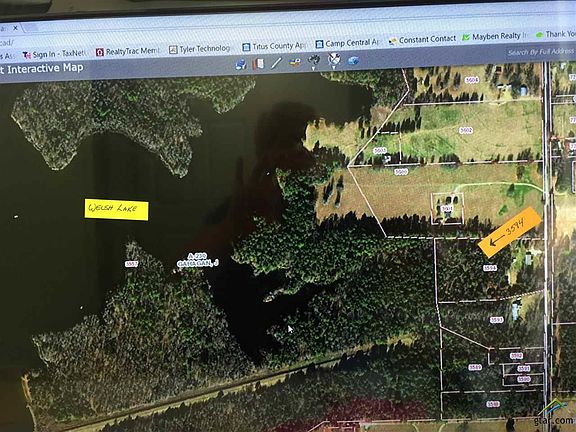Open the red book export icon
Viewport: 576px width, 432px height.
[x=258, y=64]
